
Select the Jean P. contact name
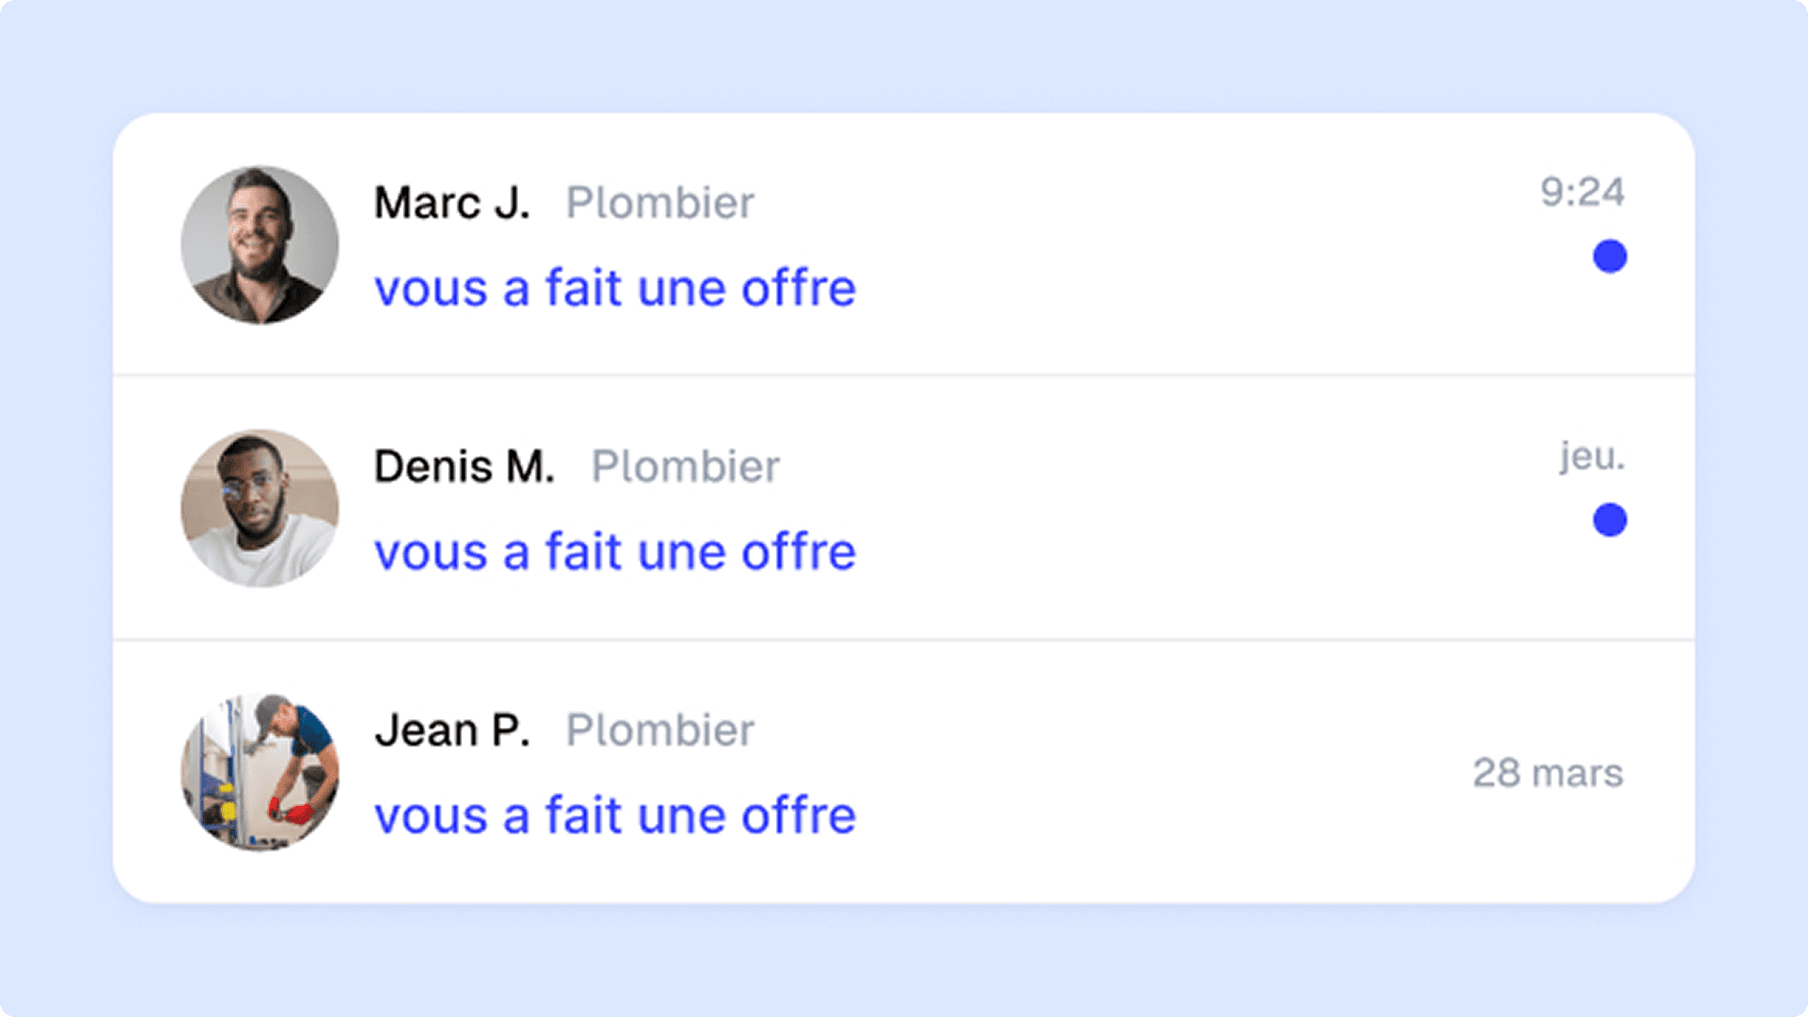click(451, 730)
